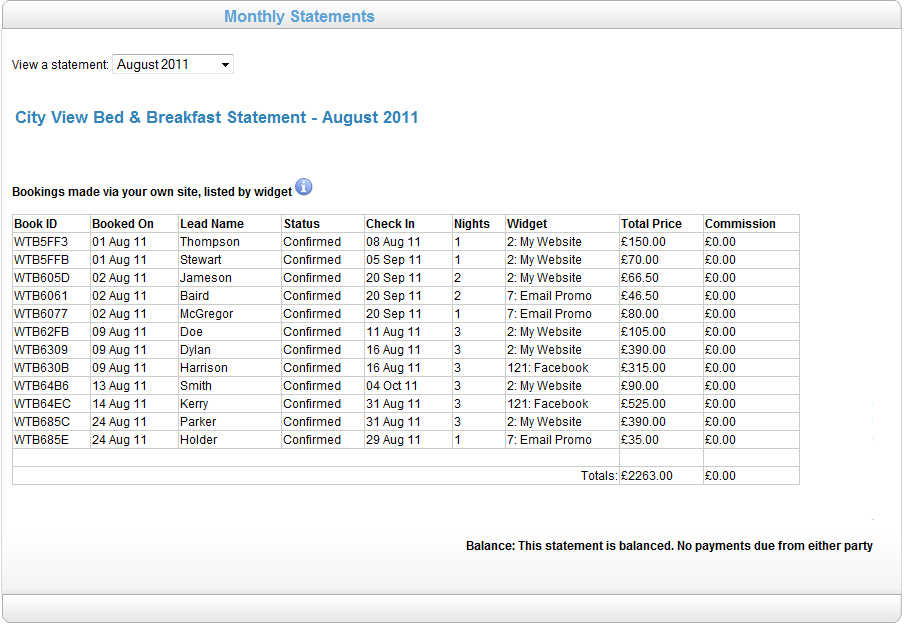Click the Commission column header

(740, 224)
